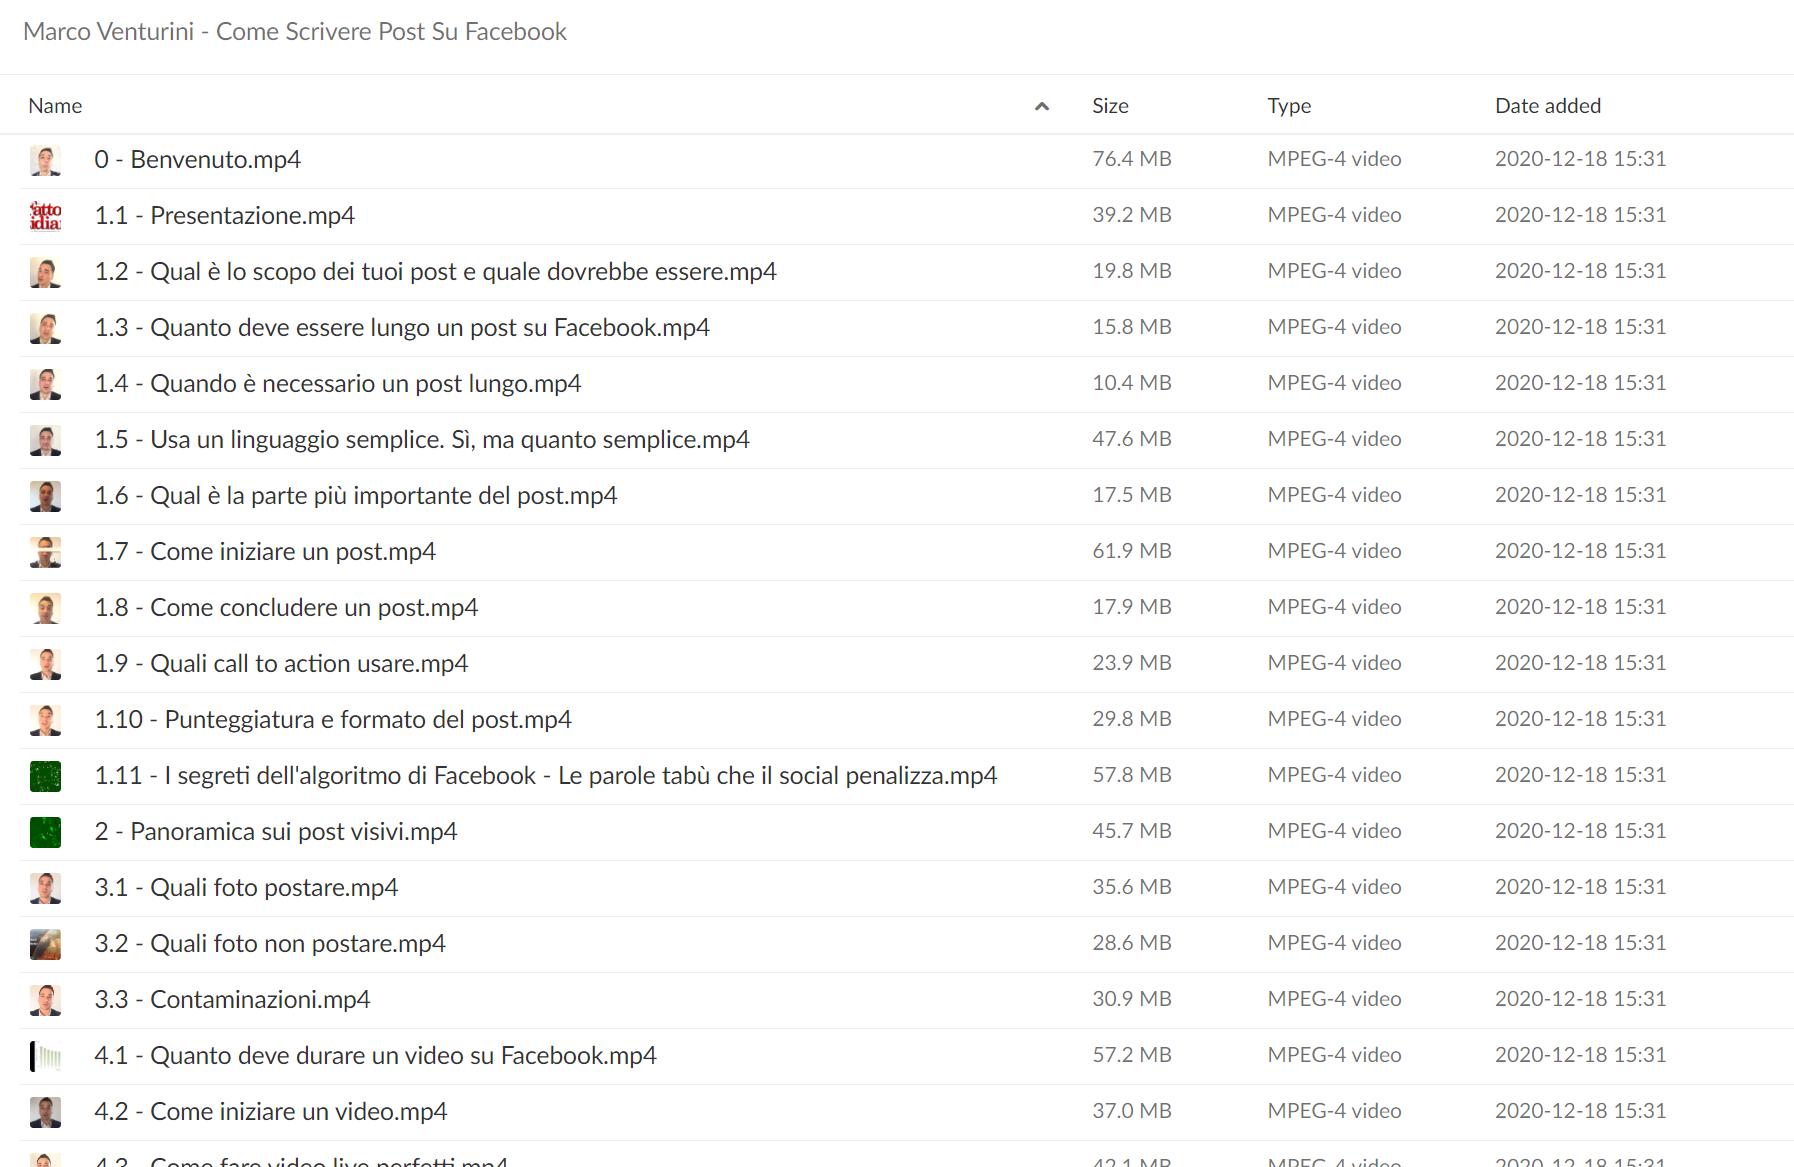
Task: Select 1.10 - Punteggiatura e formato del post.mp4
Action: [x=333, y=720]
